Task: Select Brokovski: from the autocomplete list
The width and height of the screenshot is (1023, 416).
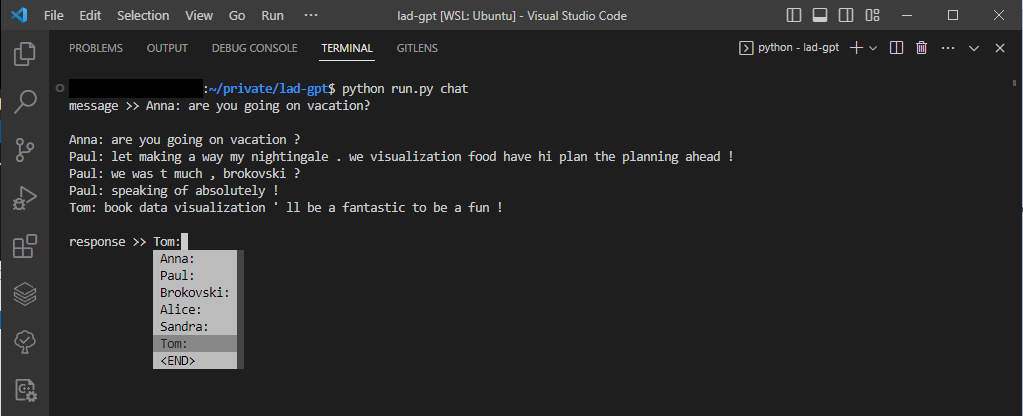Action: pos(195,293)
